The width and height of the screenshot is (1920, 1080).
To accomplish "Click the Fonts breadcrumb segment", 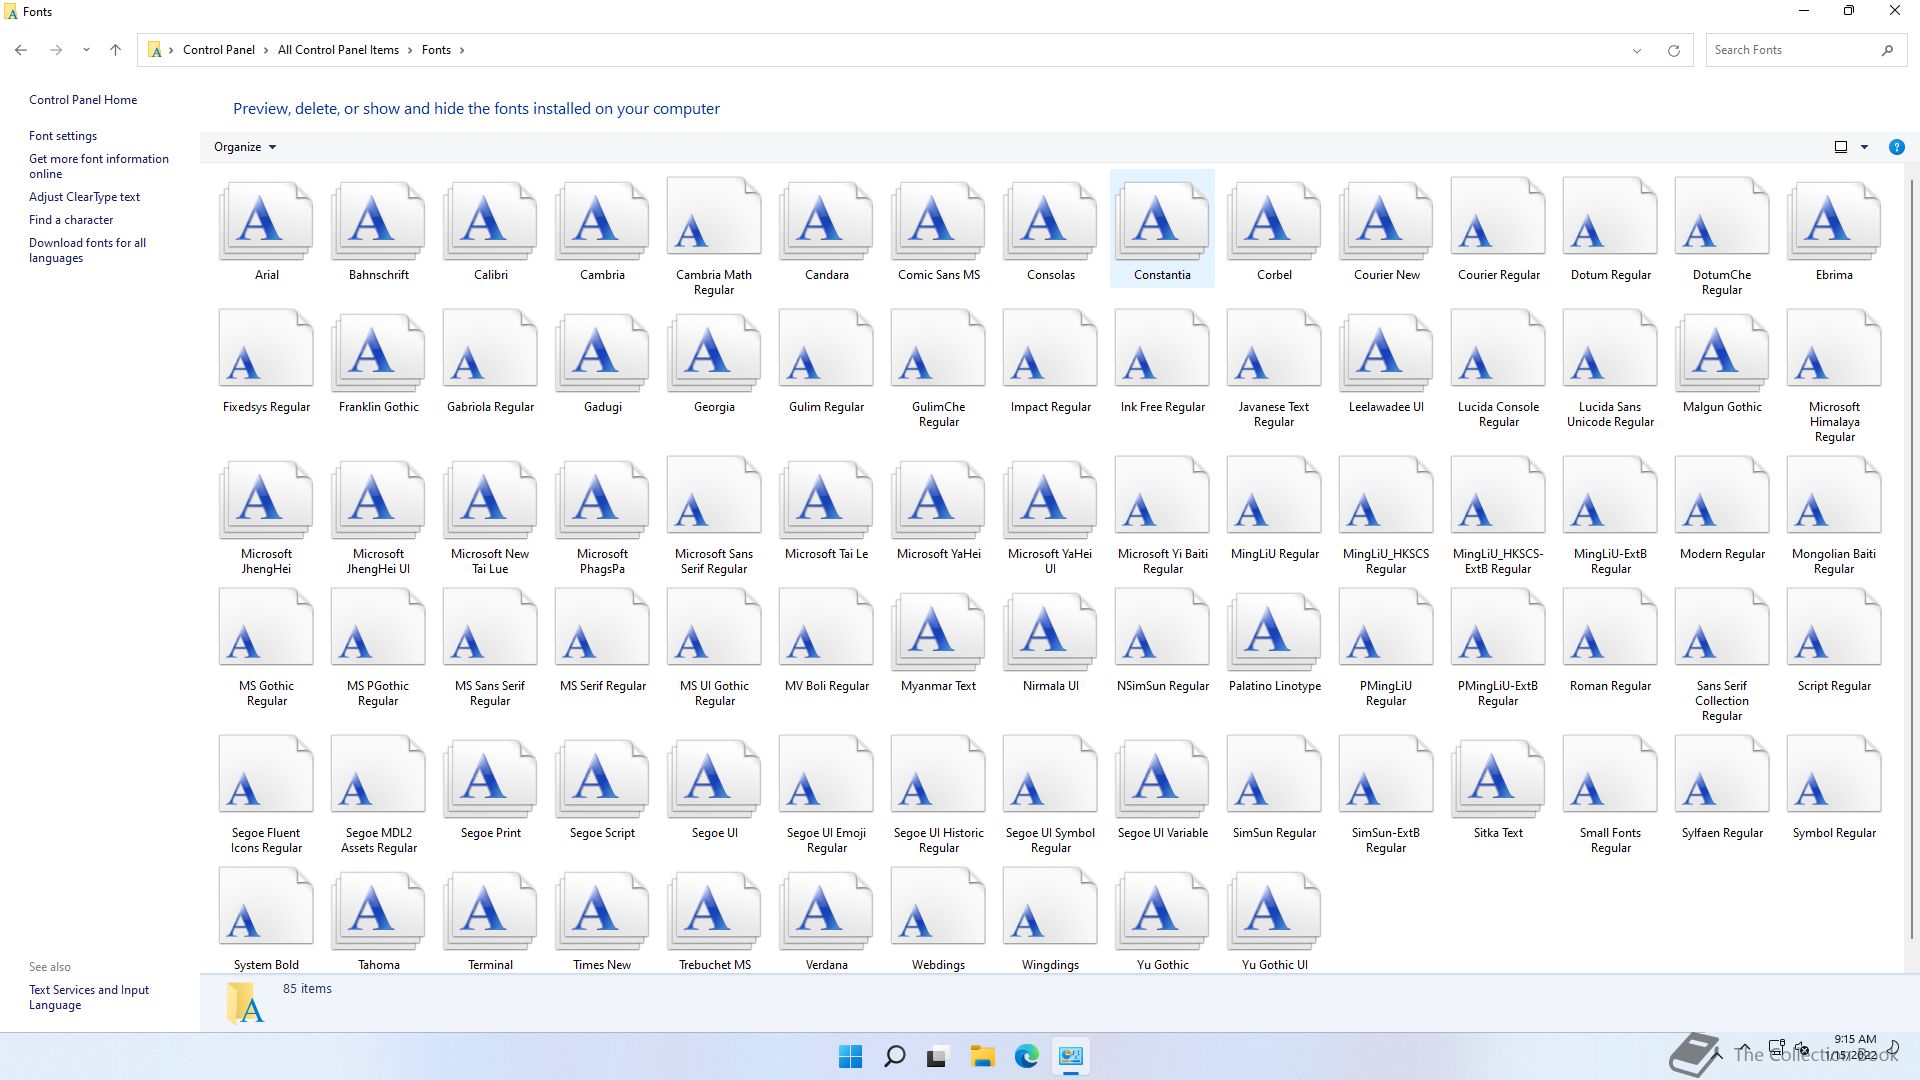I will pos(436,50).
